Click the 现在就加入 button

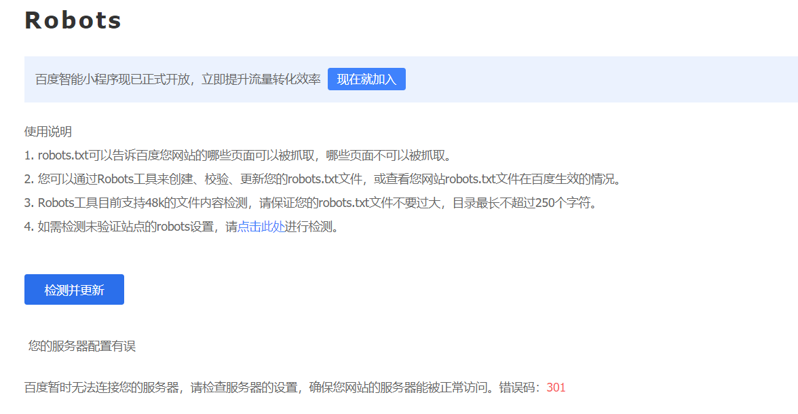(x=366, y=79)
